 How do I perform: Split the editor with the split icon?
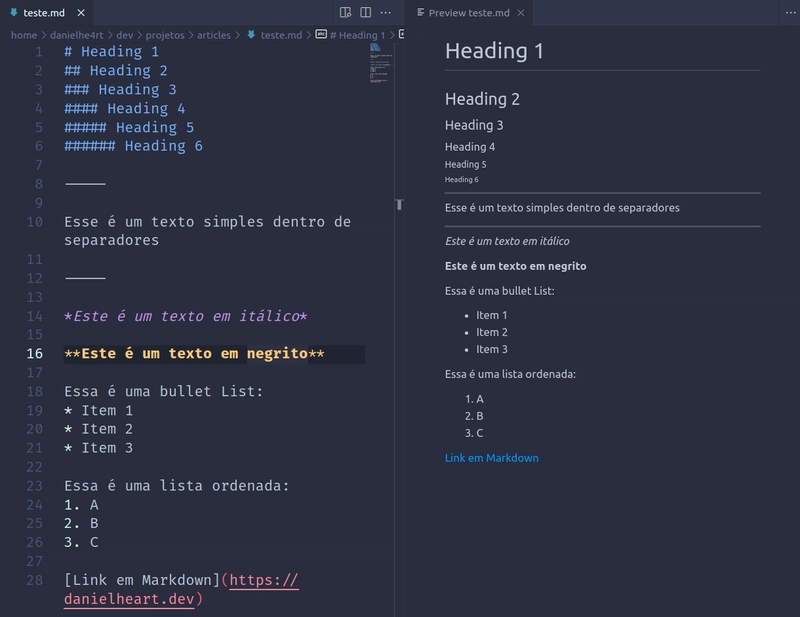click(x=366, y=12)
